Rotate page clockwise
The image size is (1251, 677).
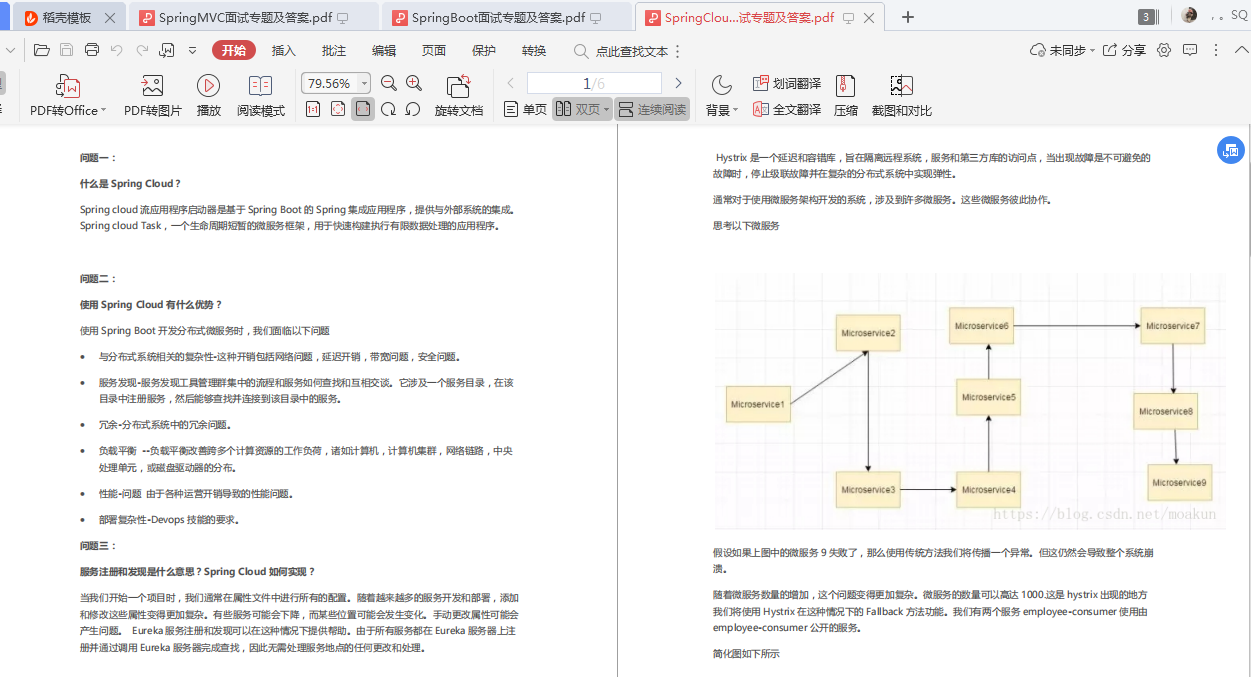(x=388, y=109)
